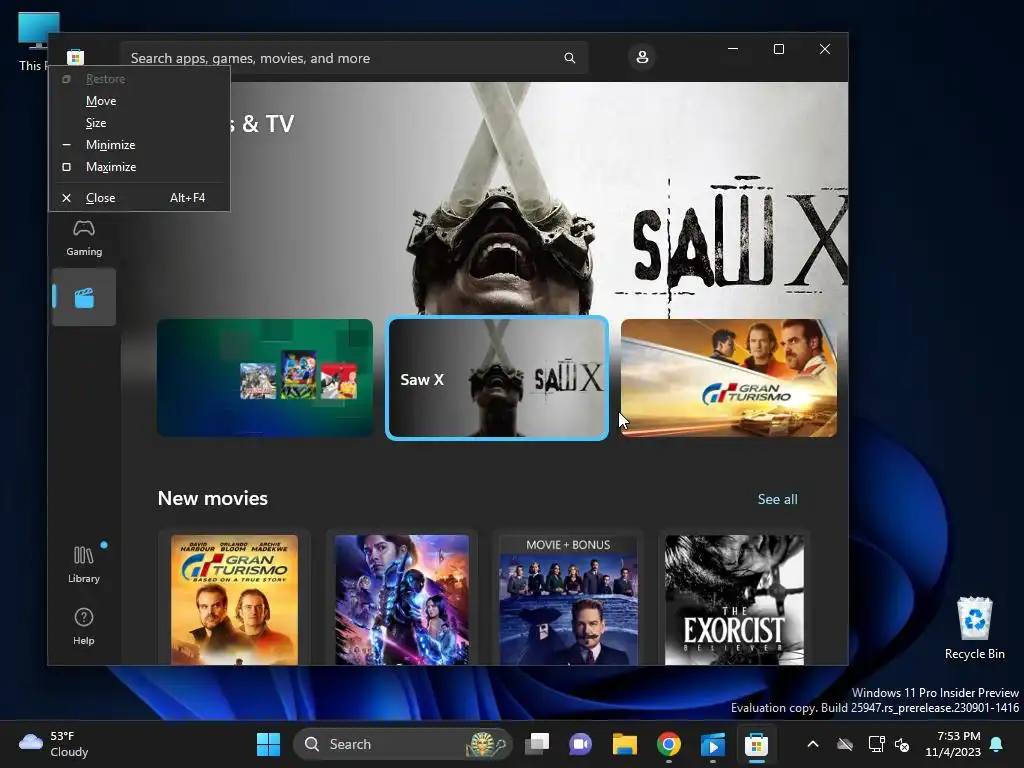Open Google Chrome from taskbar
Screen dimensions: 1024x768
pos(668,744)
